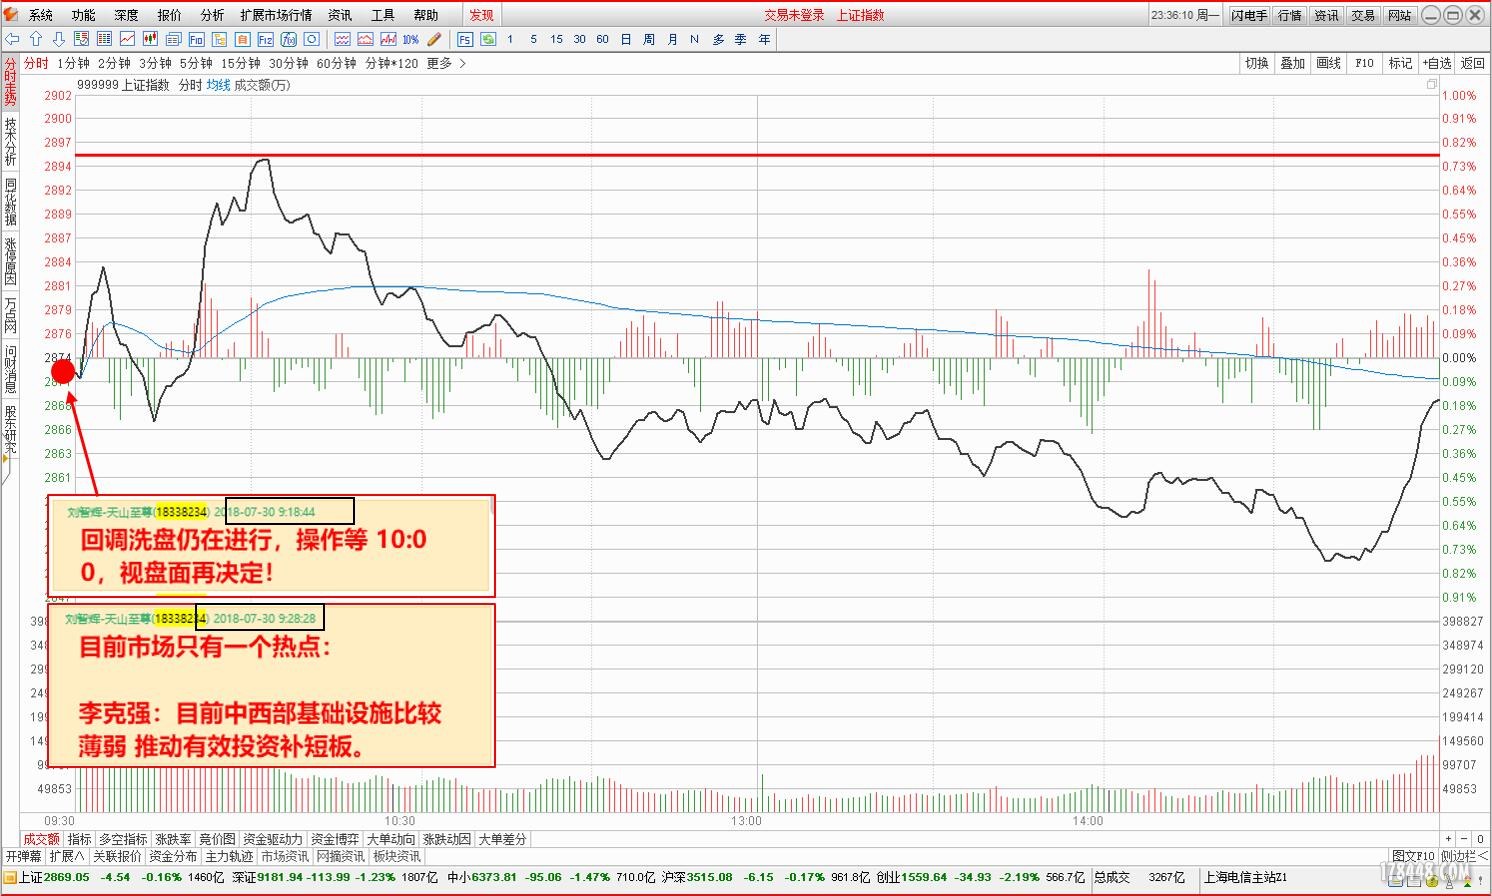This screenshot has width=1492, height=896.
Task: Expand the 扩展∧ panel
Action: (67, 856)
